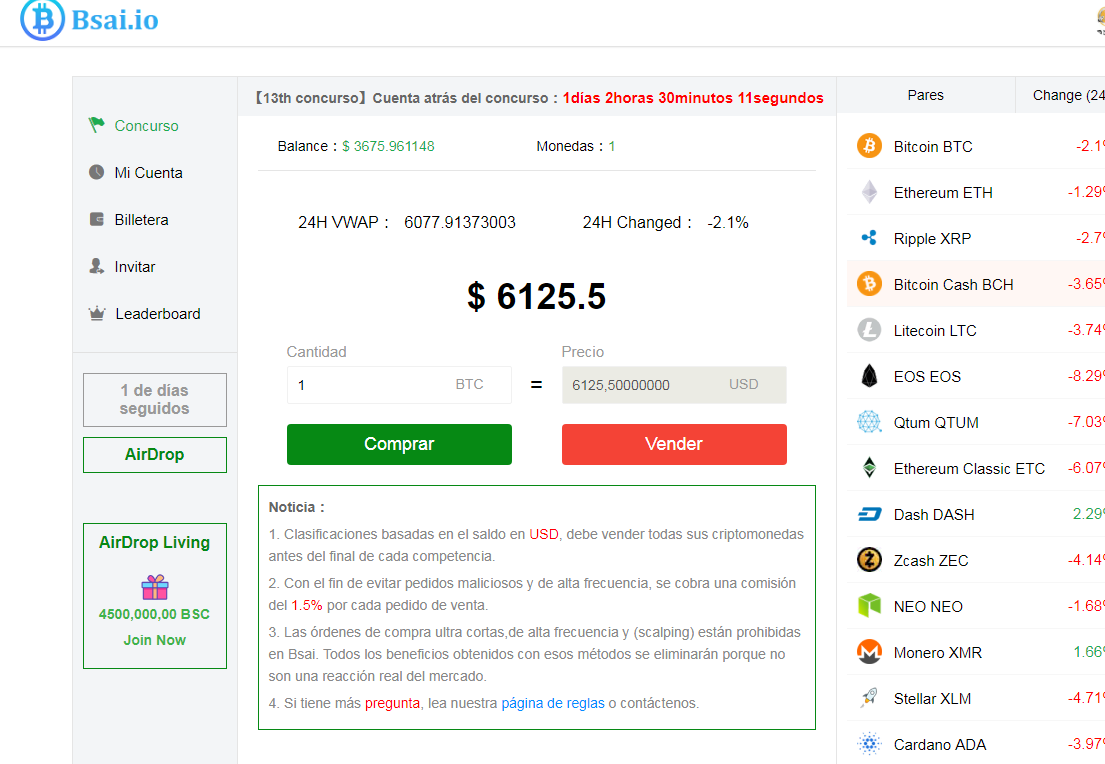Click the Qtum QTUM icon
The width and height of the screenshot is (1105, 764).
click(x=869, y=422)
